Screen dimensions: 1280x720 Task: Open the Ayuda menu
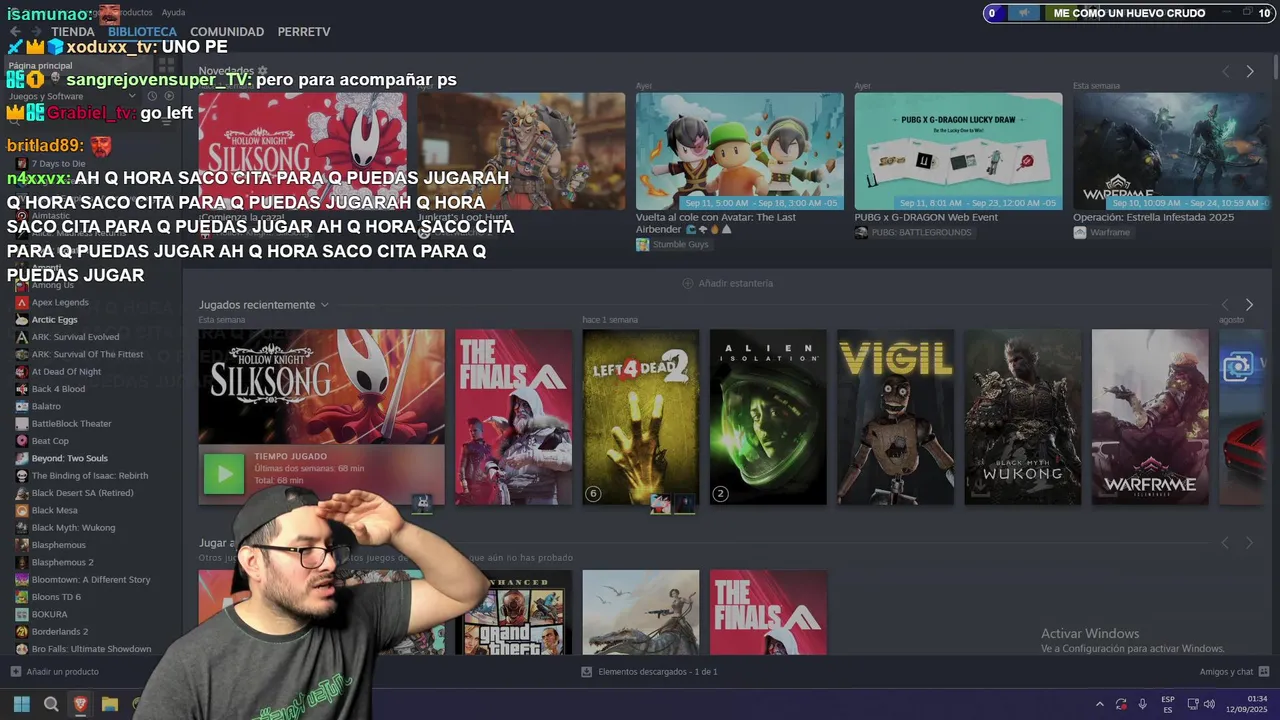(173, 12)
